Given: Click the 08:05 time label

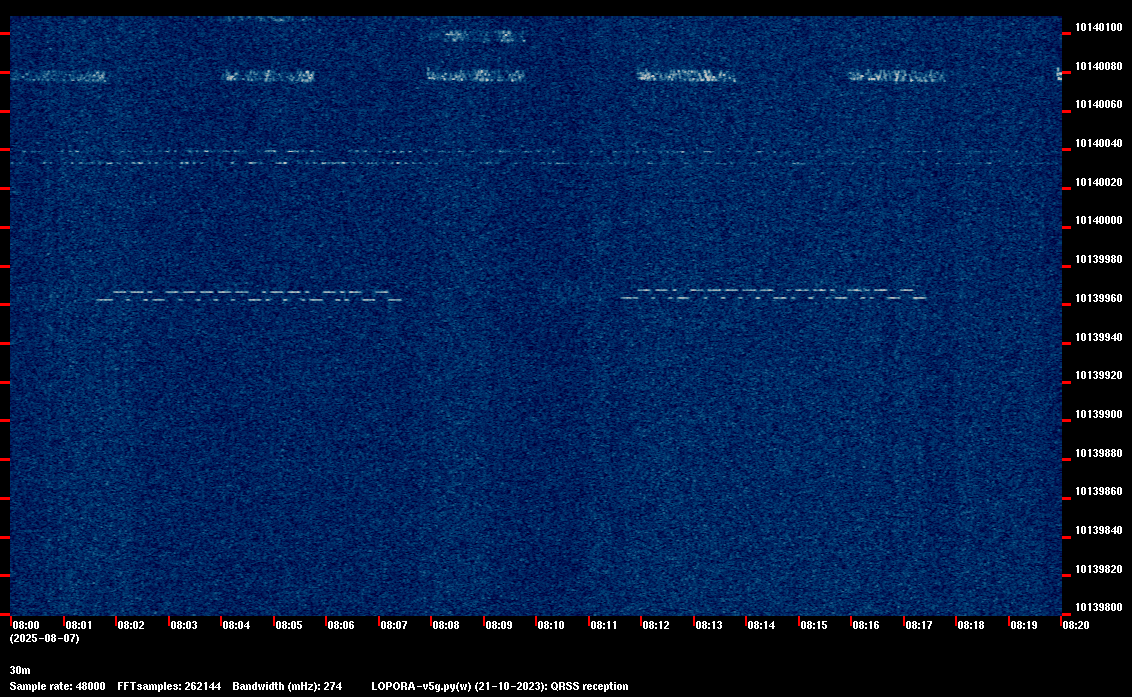Looking at the screenshot, I should point(289,625).
